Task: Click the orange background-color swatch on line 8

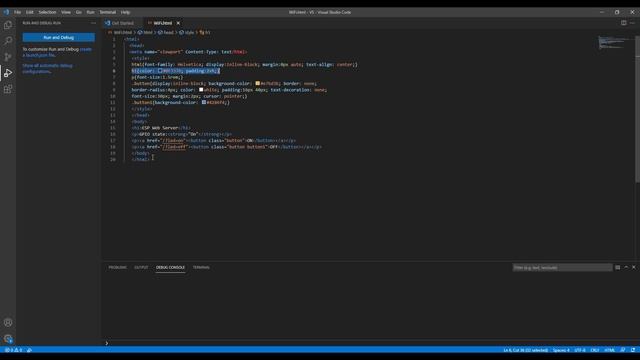Action: click(x=258, y=83)
